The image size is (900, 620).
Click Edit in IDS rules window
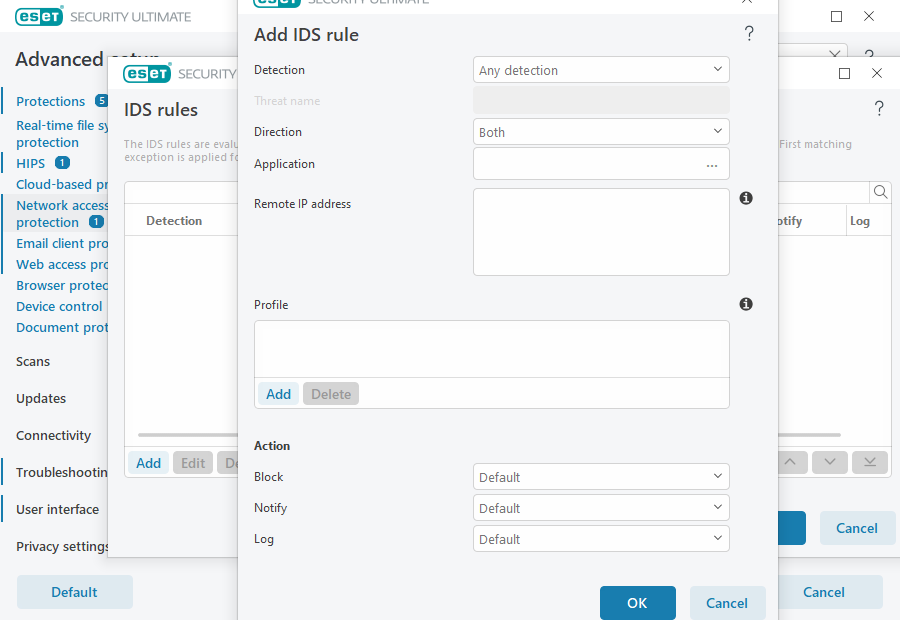click(193, 463)
